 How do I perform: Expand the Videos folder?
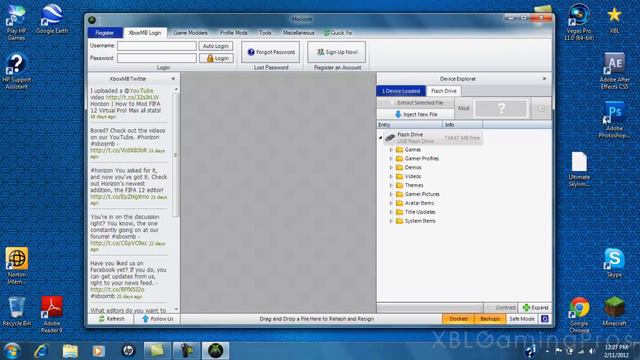(391, 177)
